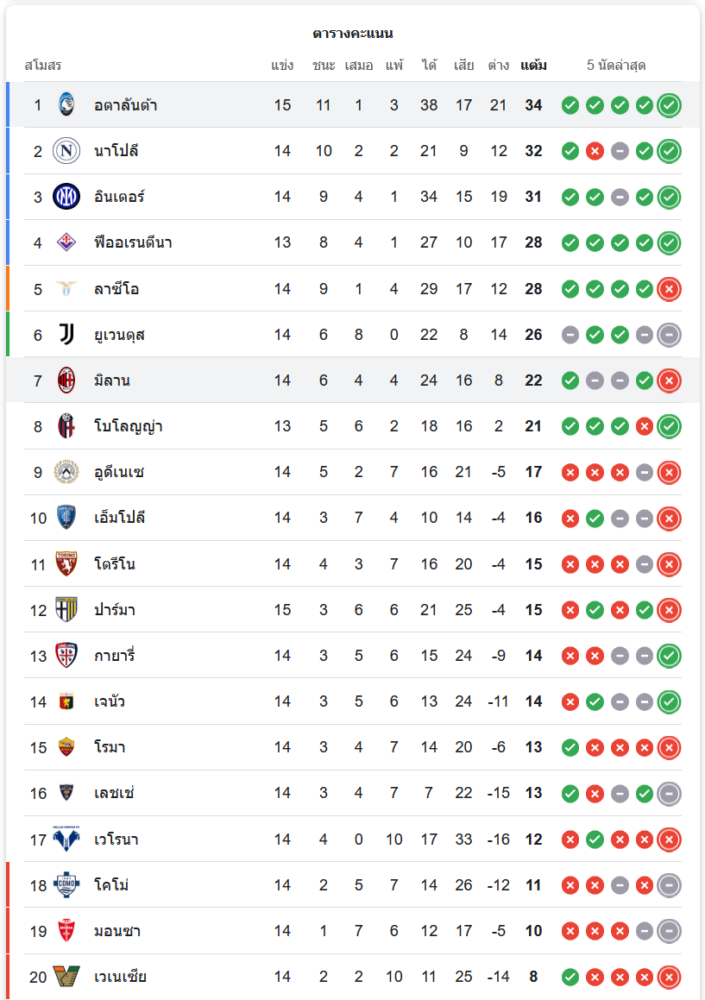Click the แต้ม column header

click(x=533, y=66)
